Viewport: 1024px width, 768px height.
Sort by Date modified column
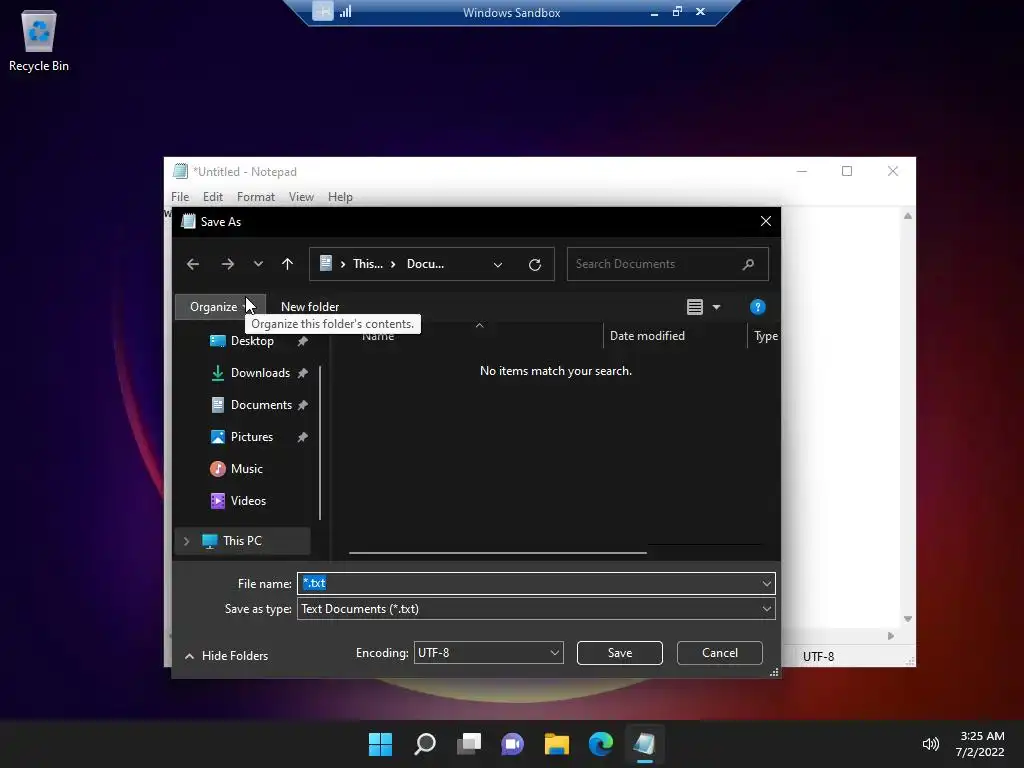tap(647, 336)
